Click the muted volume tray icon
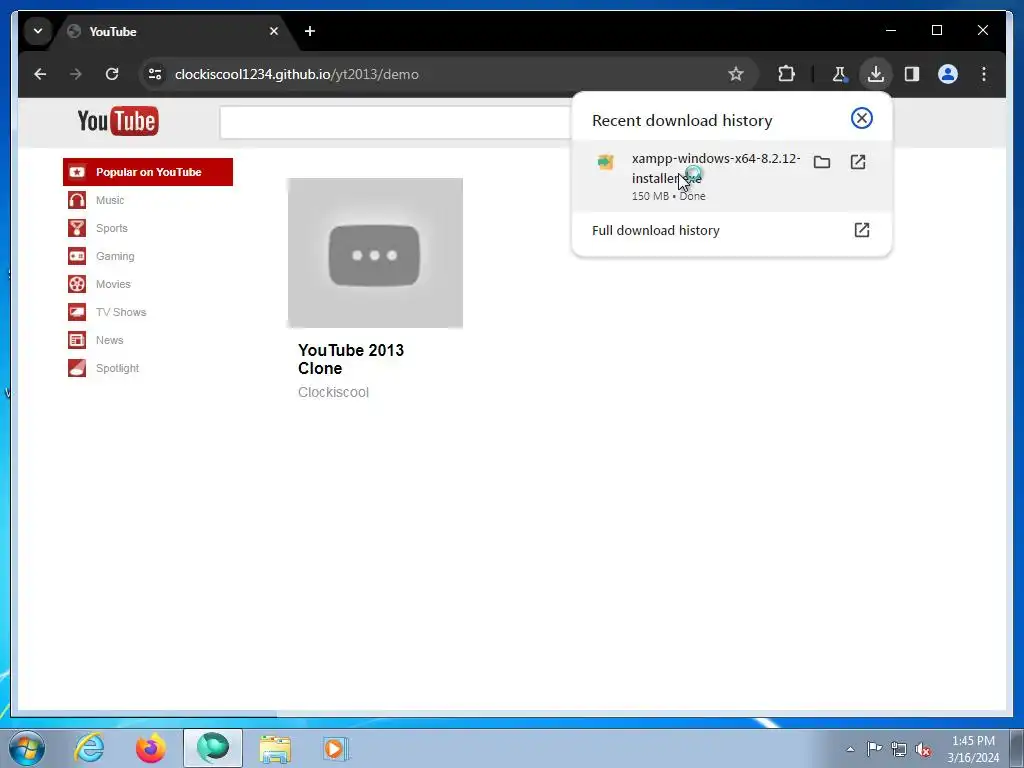Screen dimensions: 1024x768 pos(922,749)
